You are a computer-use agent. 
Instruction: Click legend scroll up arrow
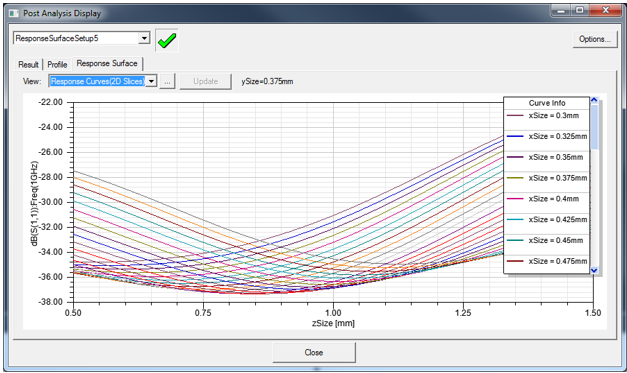[594, 100]
